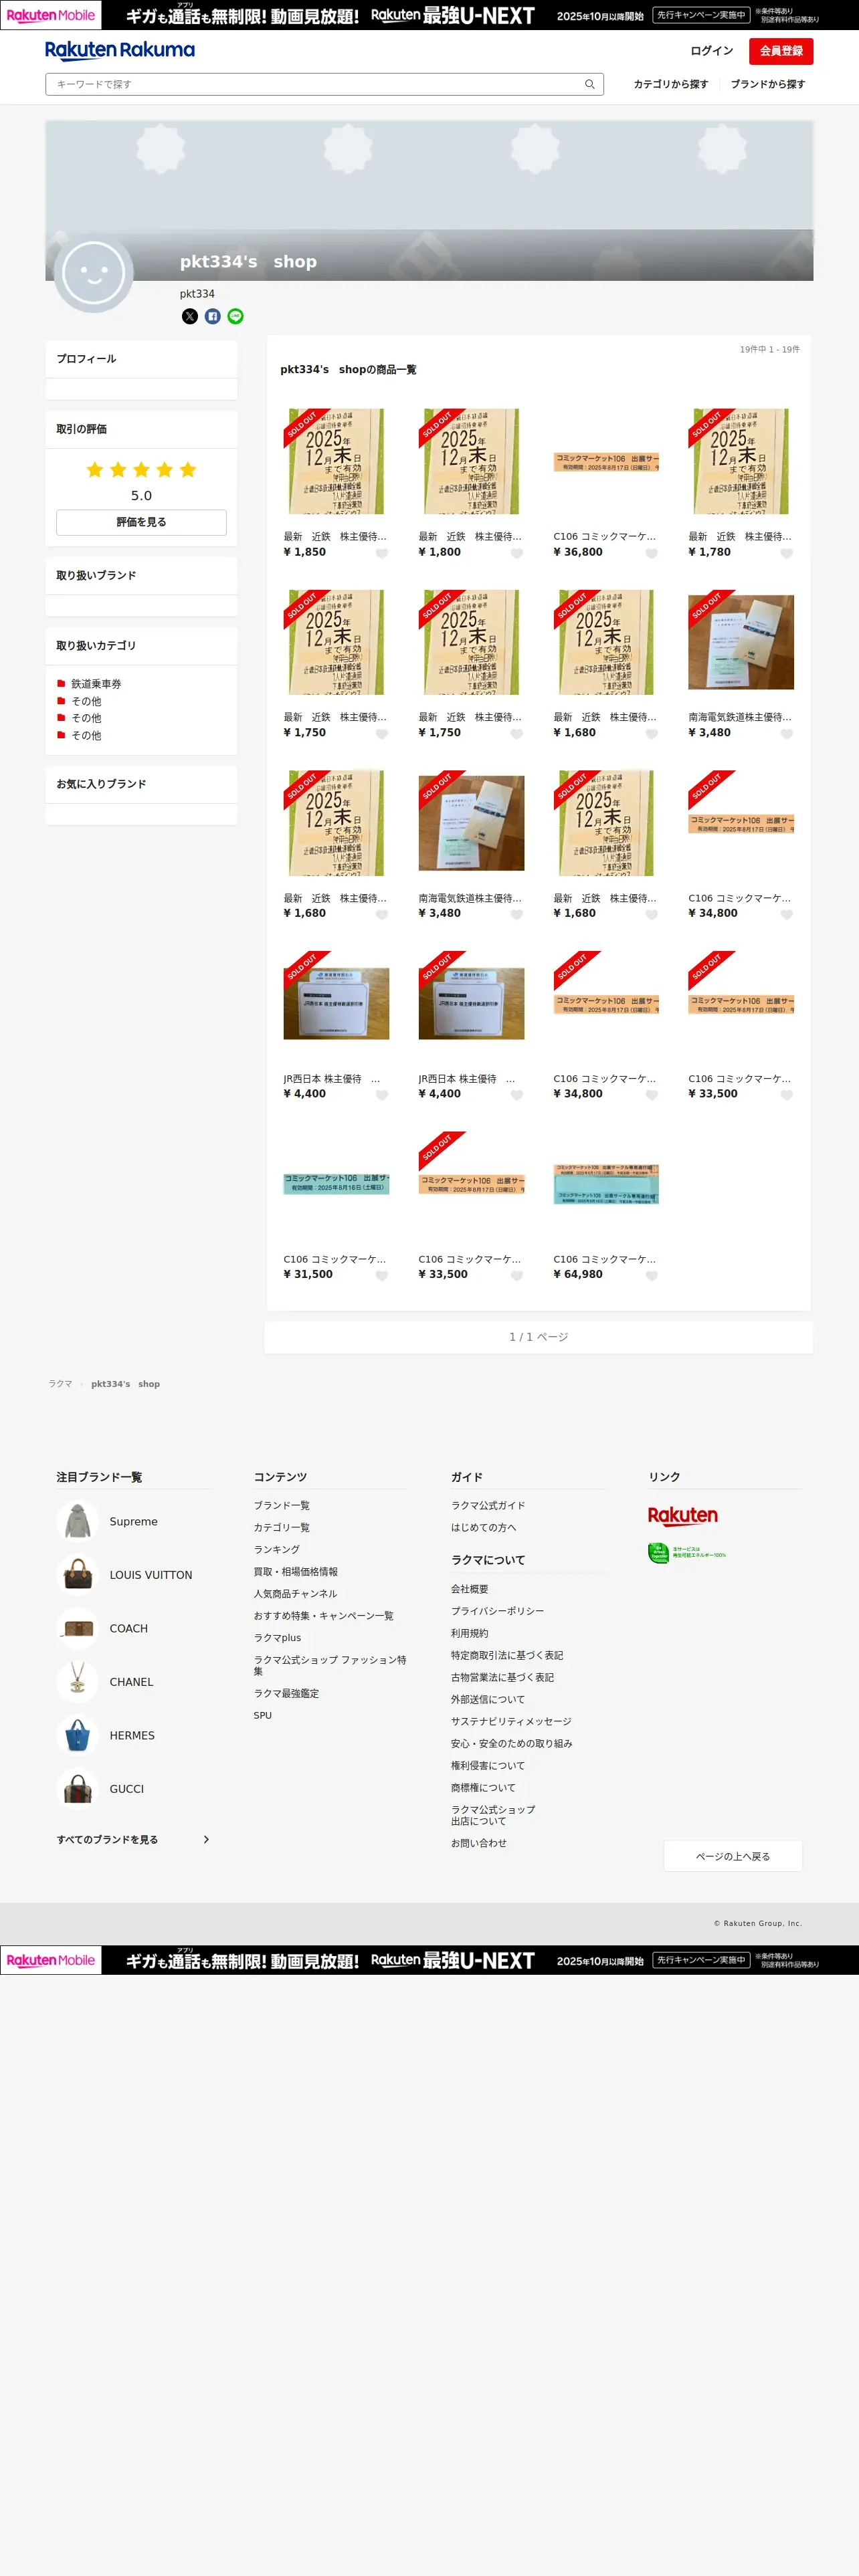Click the Rakuten logo under リンク
Screen dimensions: 859x2576
[683, 1515]
